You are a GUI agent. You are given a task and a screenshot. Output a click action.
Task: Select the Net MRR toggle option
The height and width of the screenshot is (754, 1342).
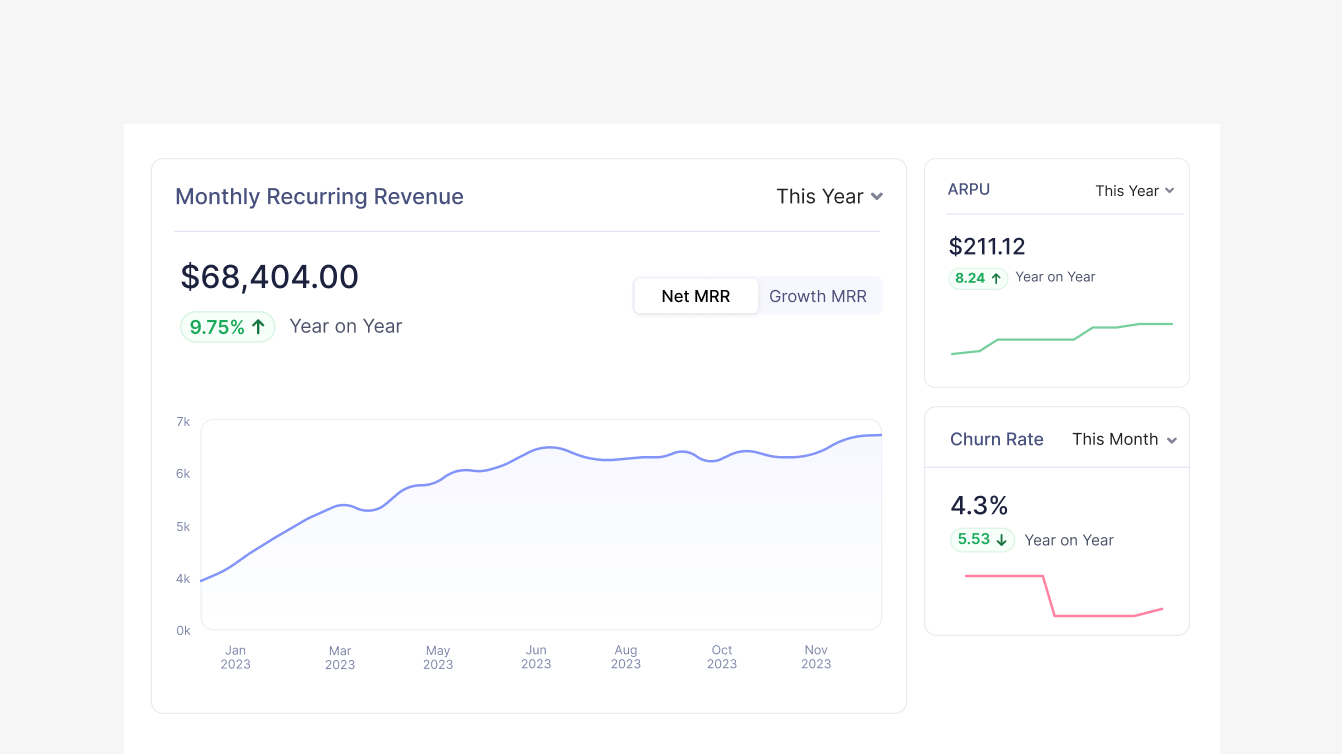695,295
